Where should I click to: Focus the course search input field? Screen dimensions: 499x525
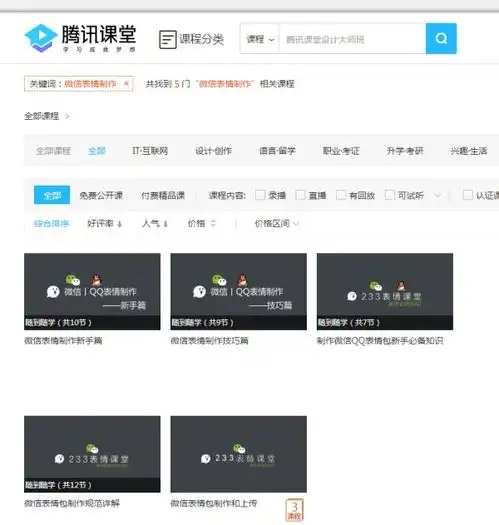point(352,39)
